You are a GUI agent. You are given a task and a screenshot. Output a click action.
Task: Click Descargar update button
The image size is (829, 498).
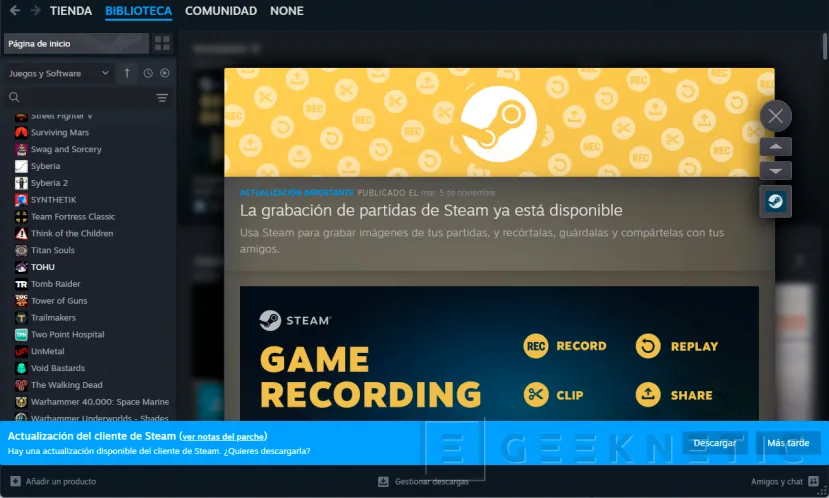714,443
